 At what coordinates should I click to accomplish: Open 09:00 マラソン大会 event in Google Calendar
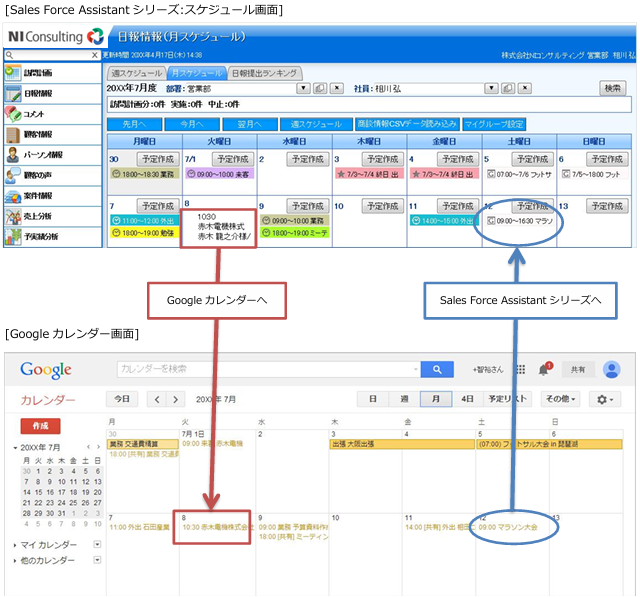508,527
